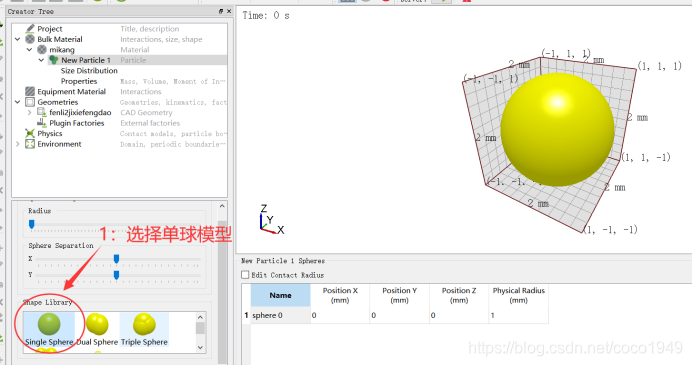The height and width of the screenshot is (366, 692).
Task: Select Equipment Material label in the tree
Action: pyautogui.click(x=71, y=91)
